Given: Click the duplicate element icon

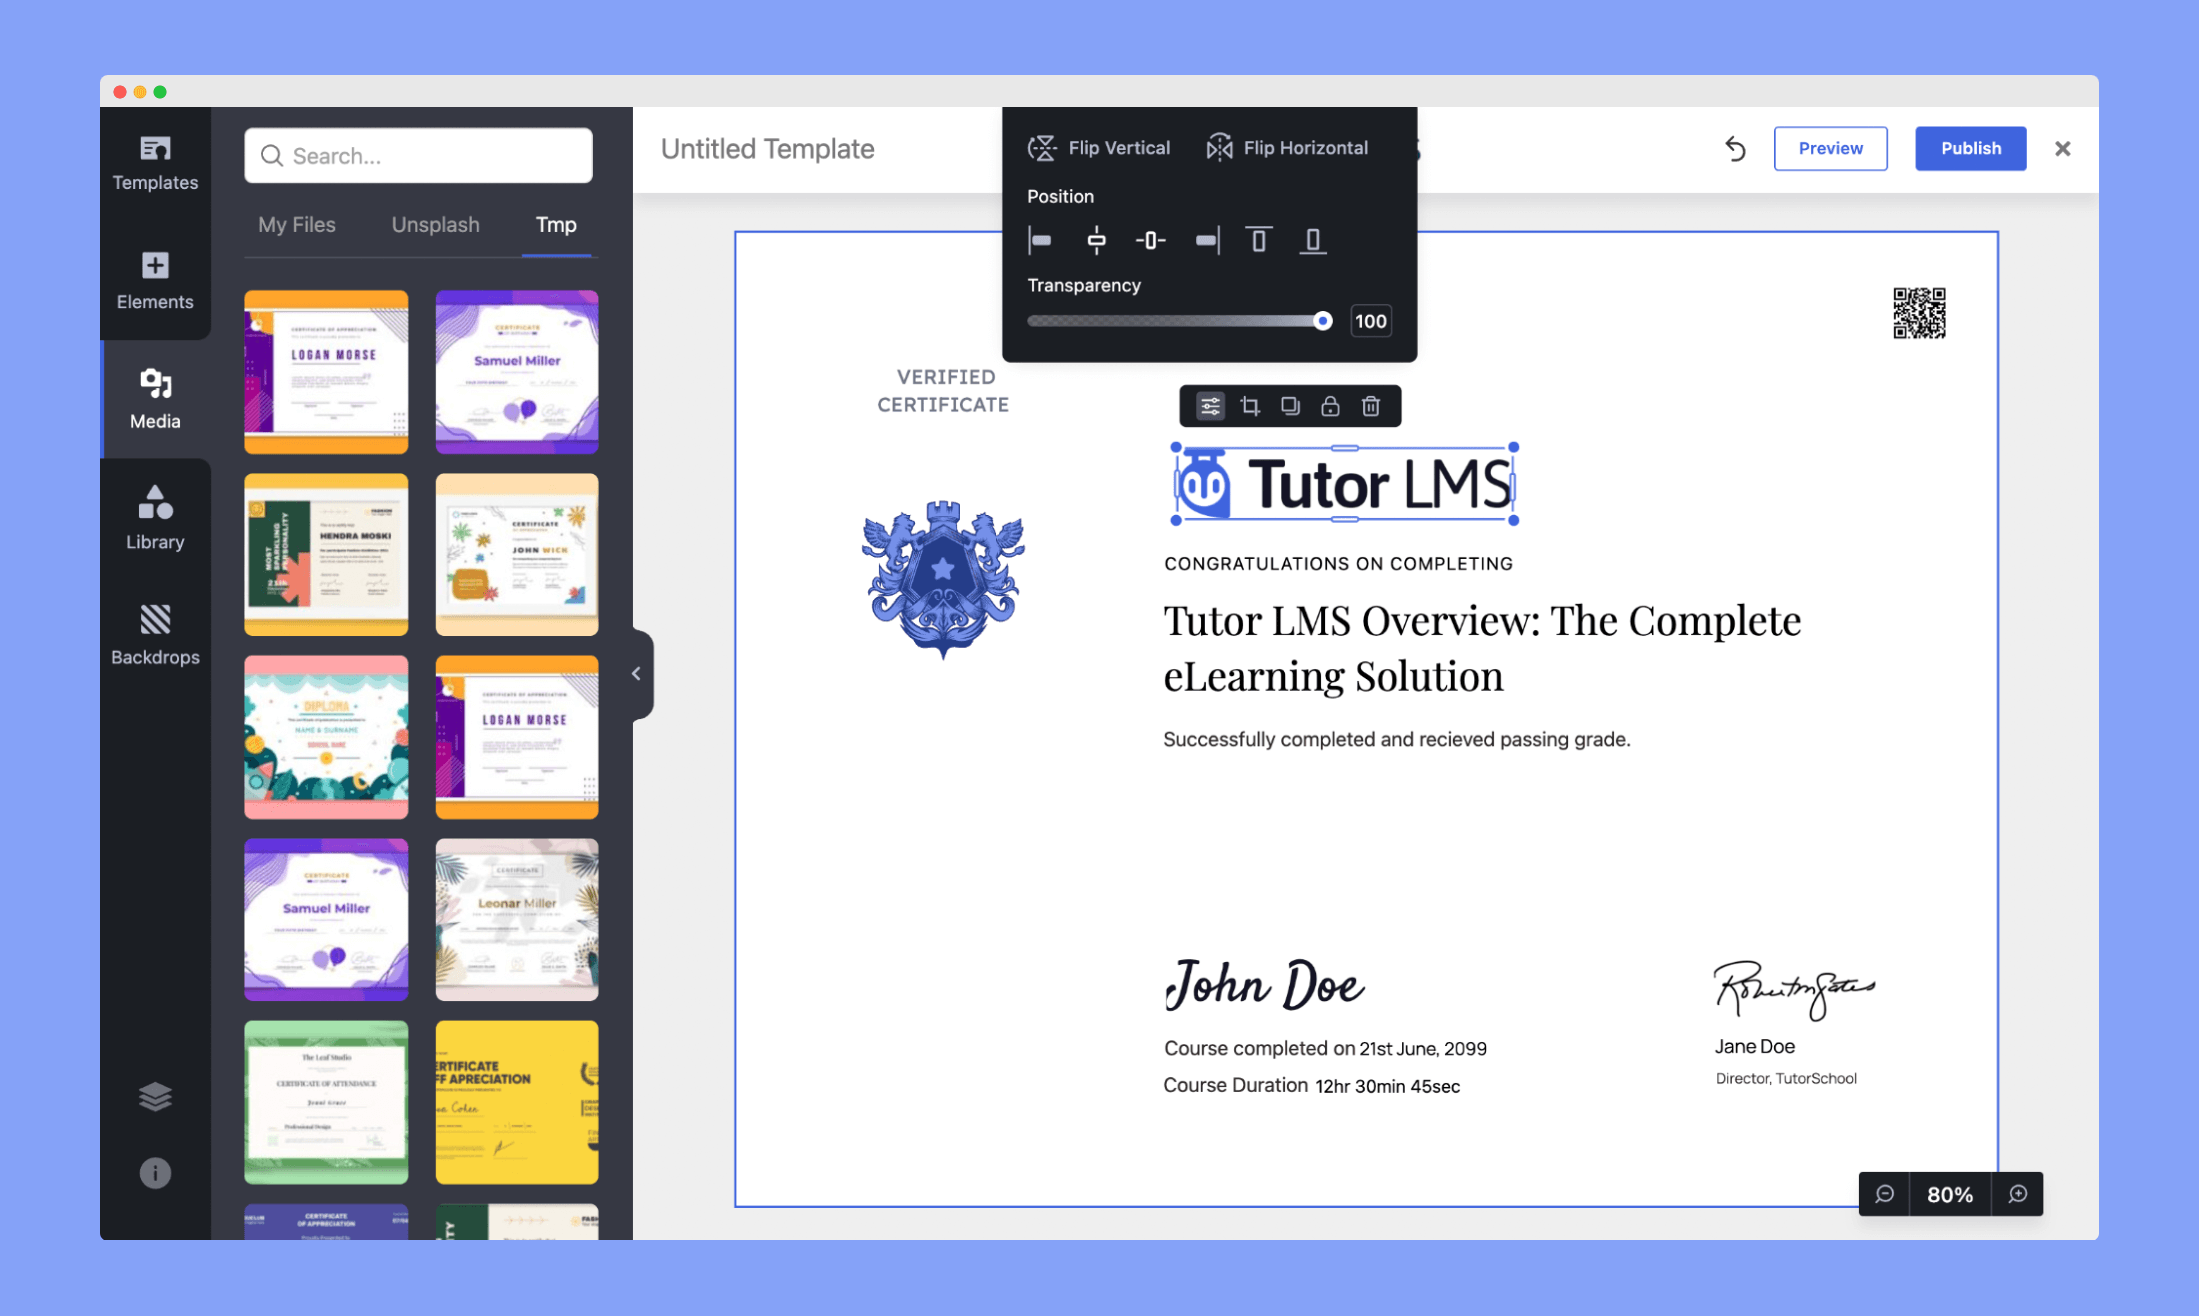Looking at the screenshot, I should (x=1287, y=406).
